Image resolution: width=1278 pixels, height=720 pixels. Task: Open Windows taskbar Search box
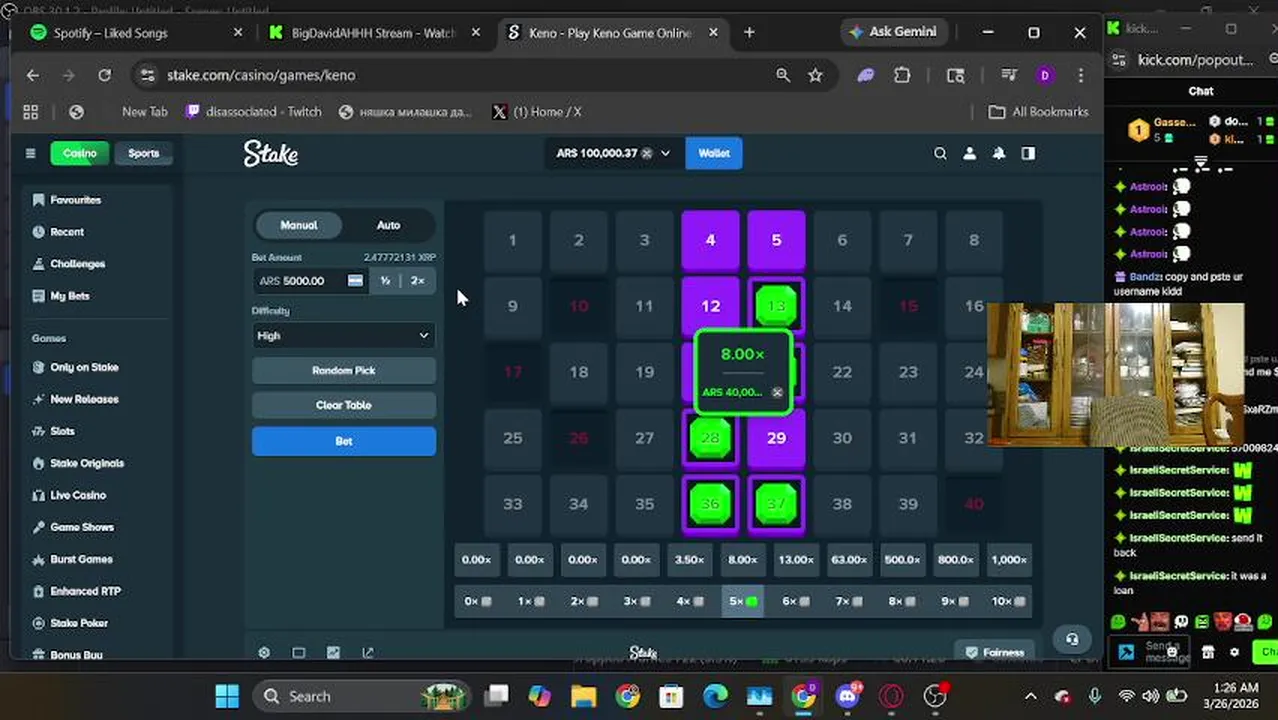click(360, 696)
